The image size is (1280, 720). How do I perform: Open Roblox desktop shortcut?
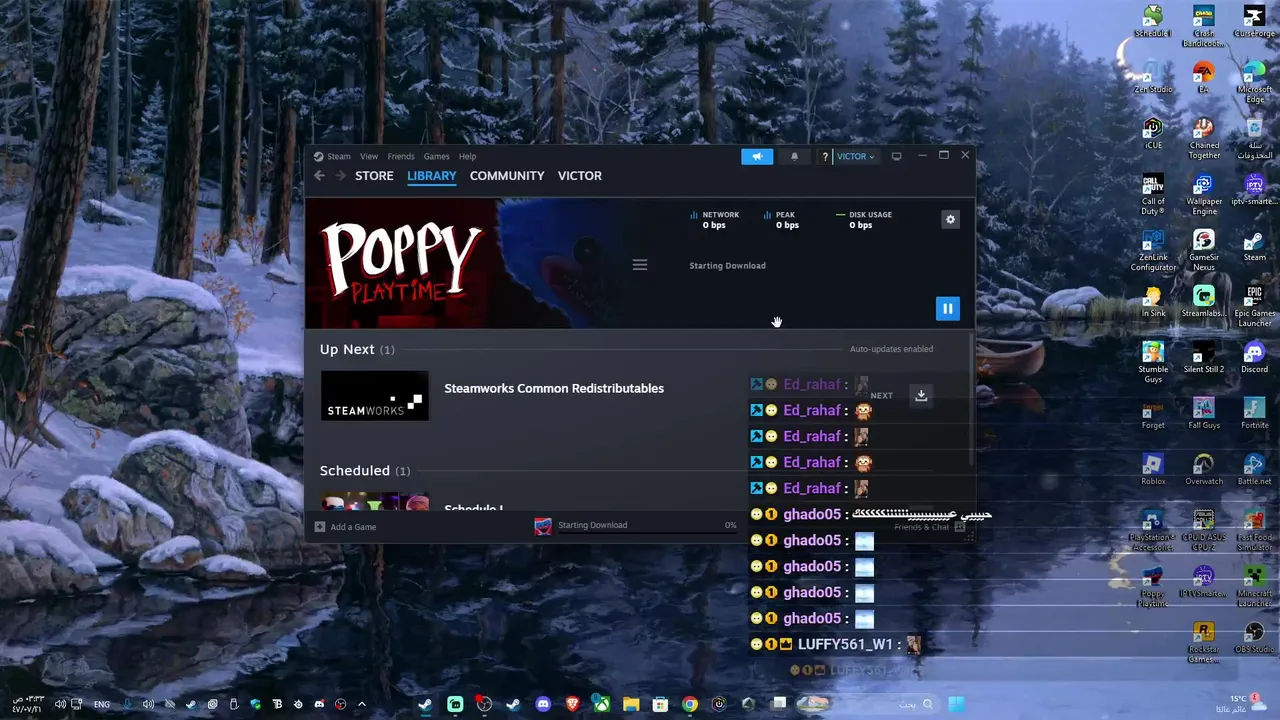[x=1153, y=469]
